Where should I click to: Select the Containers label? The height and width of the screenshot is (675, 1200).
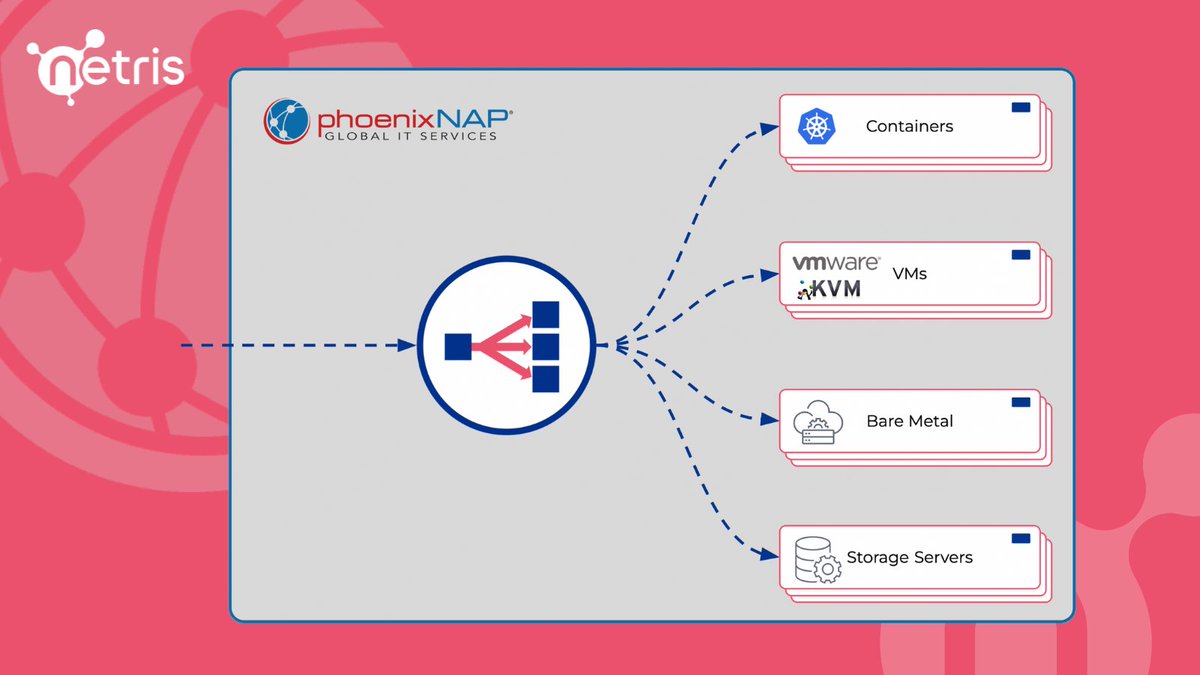909,127
